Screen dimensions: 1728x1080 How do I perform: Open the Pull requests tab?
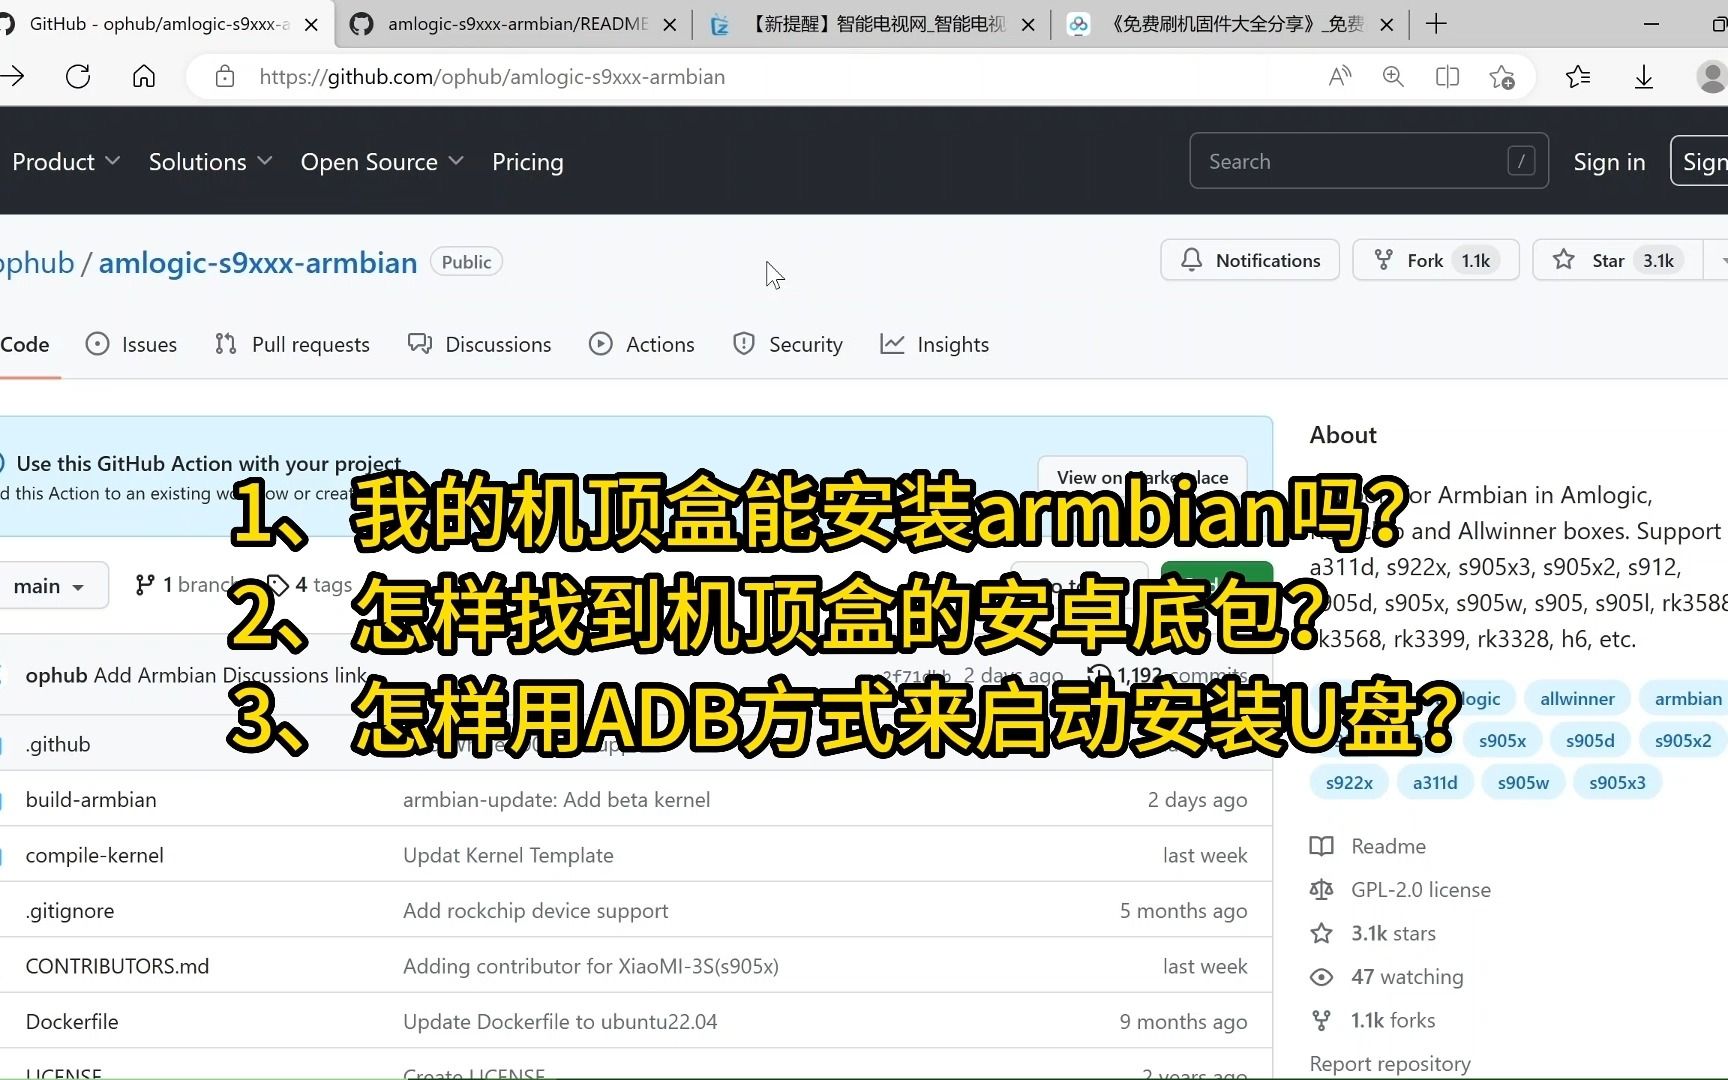[x=292, y=344]
